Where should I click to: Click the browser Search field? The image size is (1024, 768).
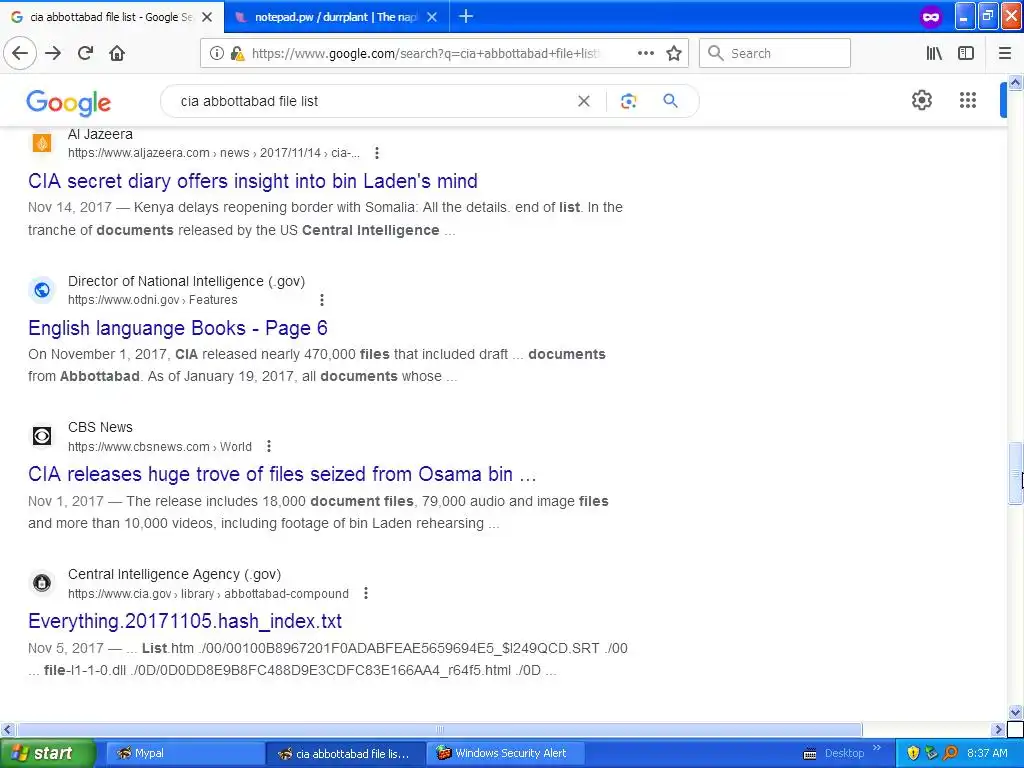pyautogui.click(x=775, y=53)
